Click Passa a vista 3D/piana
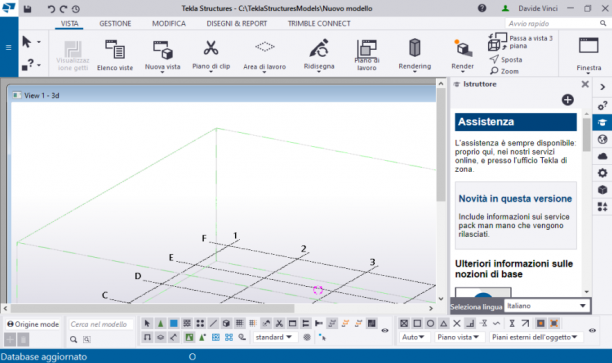 tap(521, 42)
